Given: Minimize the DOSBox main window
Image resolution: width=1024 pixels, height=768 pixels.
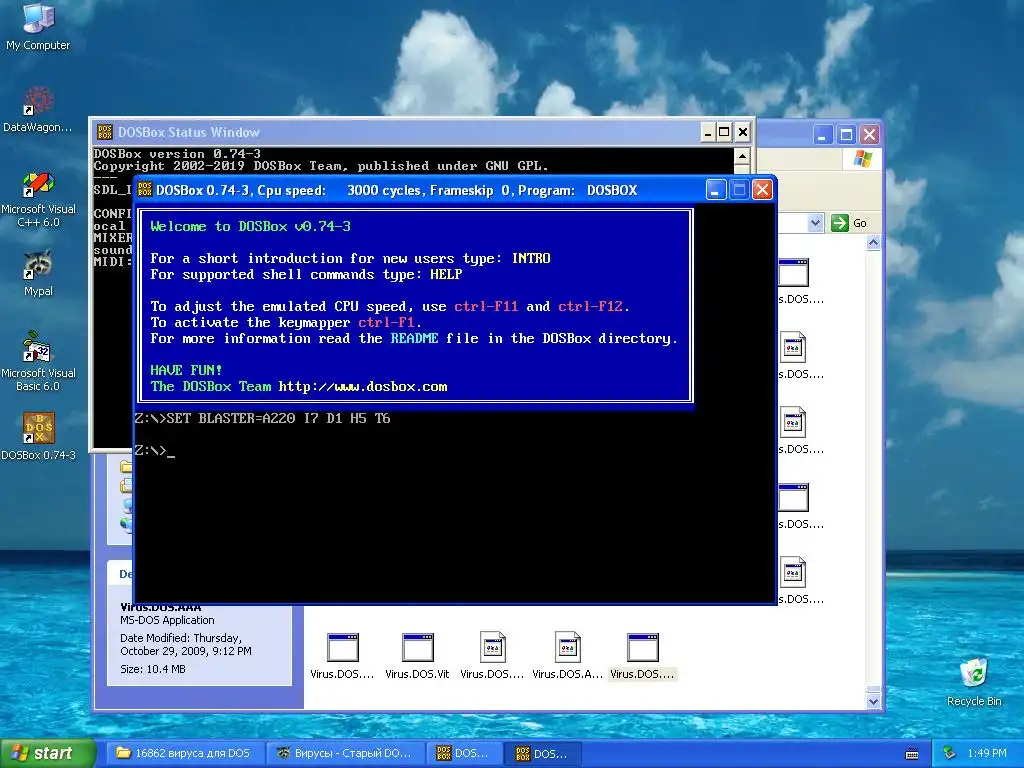Looking at the screenshot, I should [715, 190].
